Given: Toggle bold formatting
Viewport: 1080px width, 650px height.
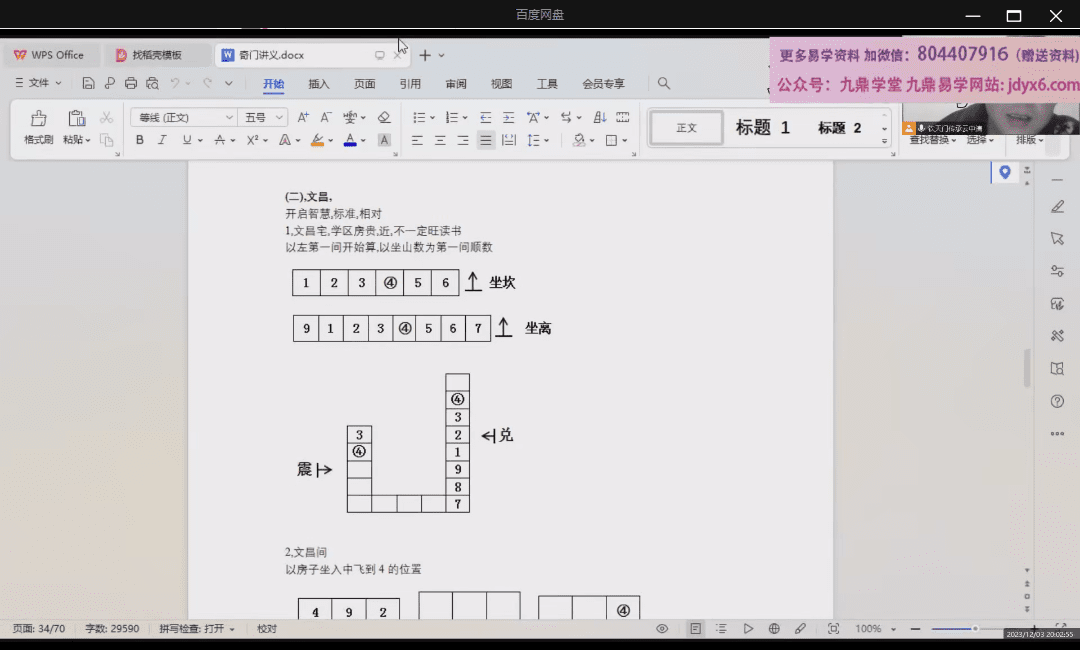Looking at the screenshot, I should (140, 141).
